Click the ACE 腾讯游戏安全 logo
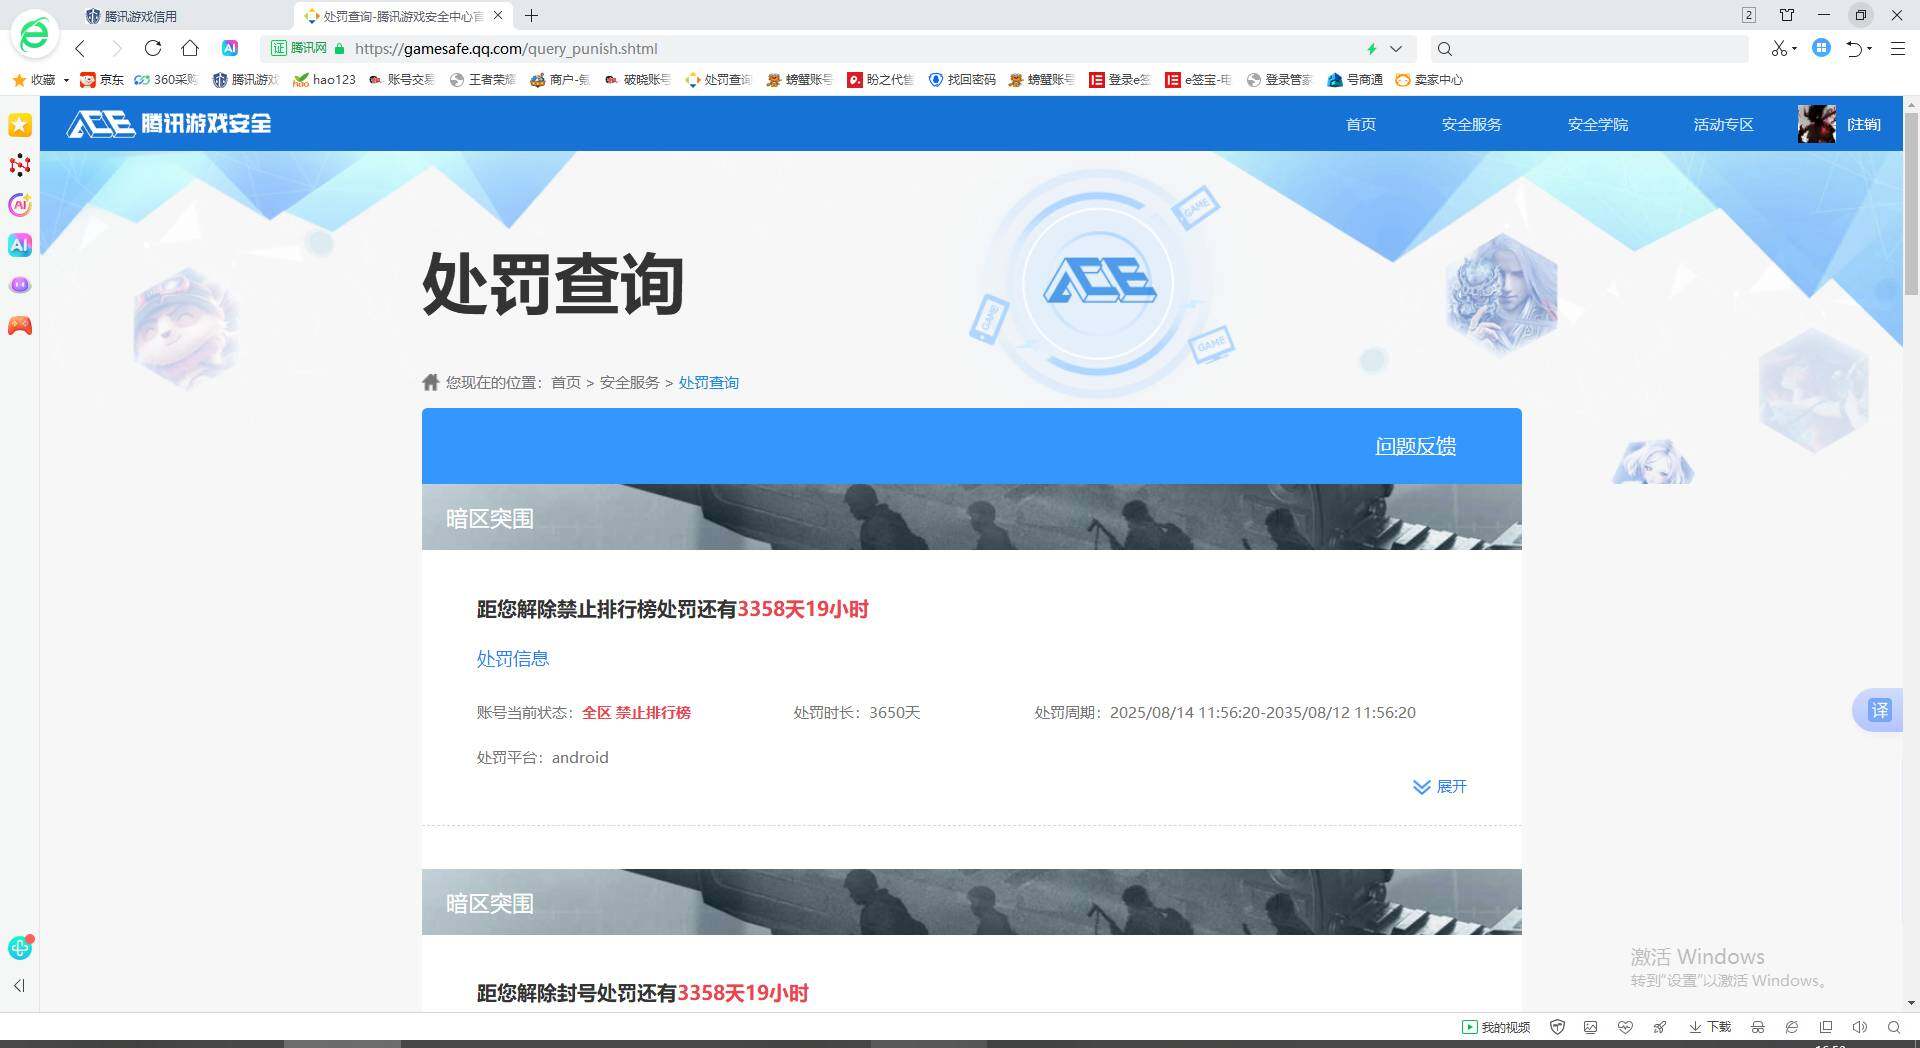 [169, 123]
